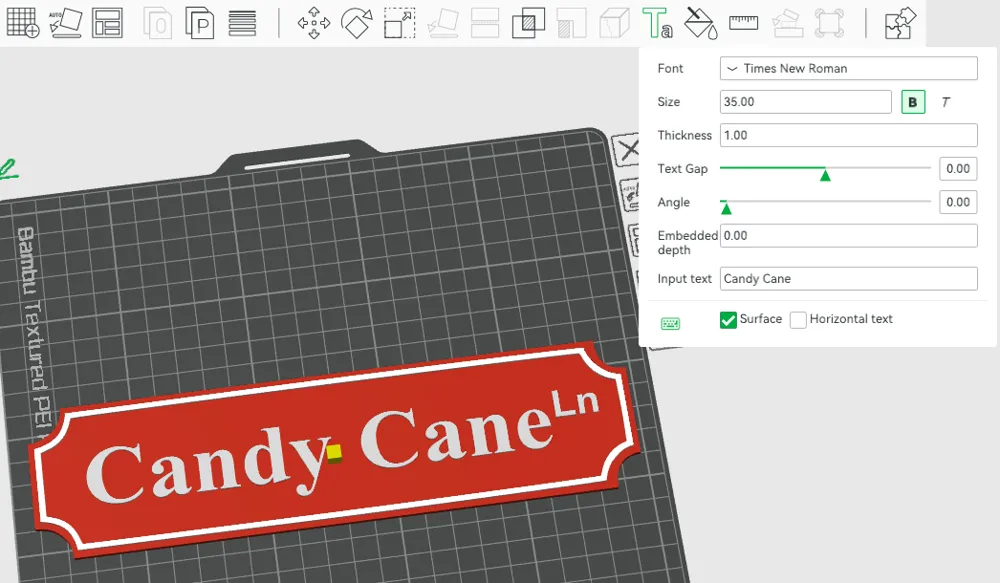Click the Text Gap value box
Viewport: 1000px width, 583px height.
click(x=958, y=169)
